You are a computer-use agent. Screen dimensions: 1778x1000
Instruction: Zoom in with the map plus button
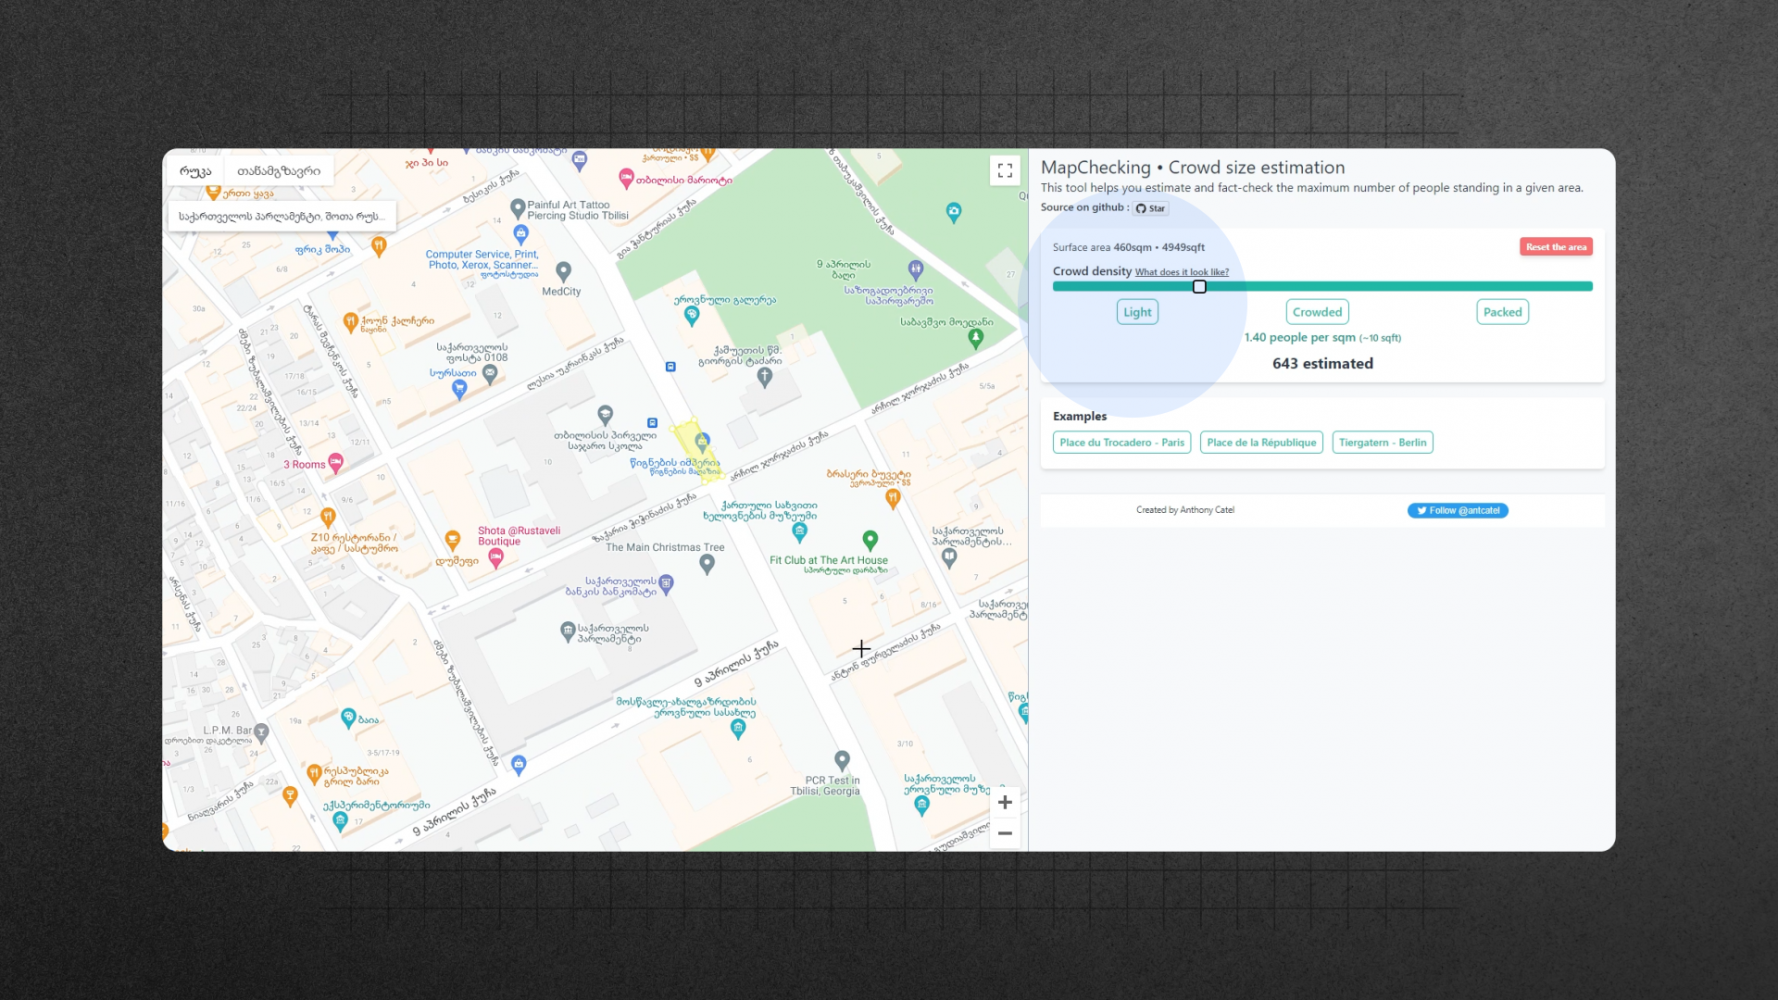(1004, 802)
